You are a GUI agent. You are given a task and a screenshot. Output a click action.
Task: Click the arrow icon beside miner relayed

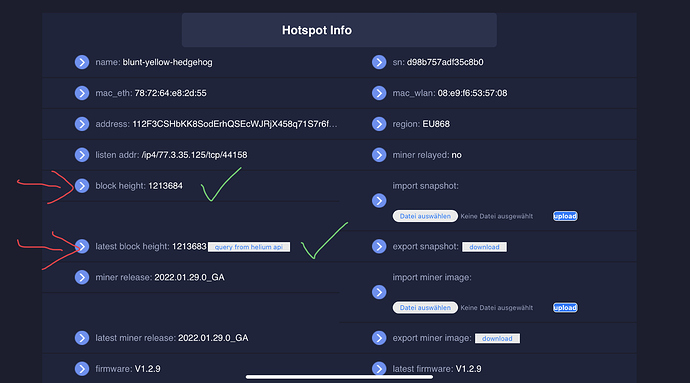pyautogui.click(x=379, y=155)
